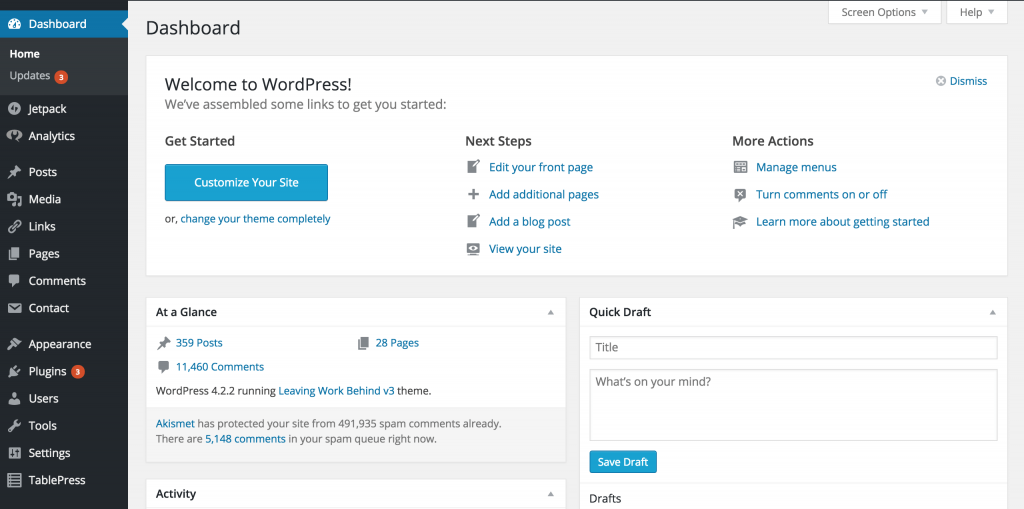Click the graduation cap icon beside Learn more
The width and height of the screenshot is (1024, 509).
pos(740,222)
